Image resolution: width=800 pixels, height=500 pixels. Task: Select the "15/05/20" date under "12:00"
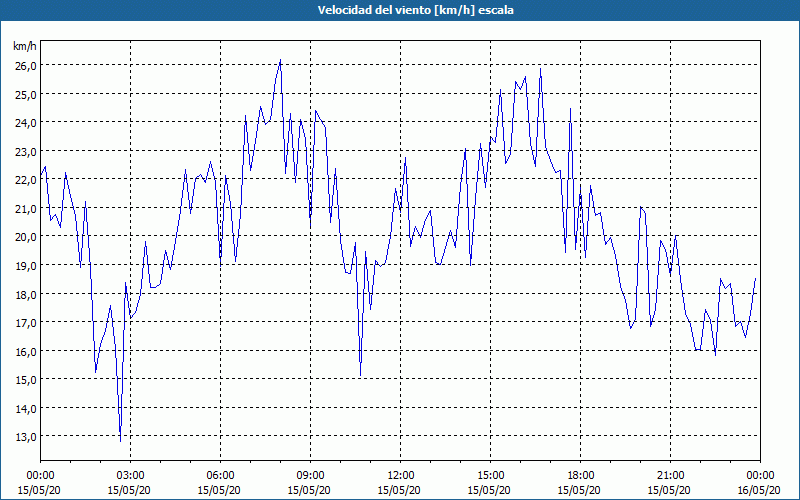coord(401,490)
